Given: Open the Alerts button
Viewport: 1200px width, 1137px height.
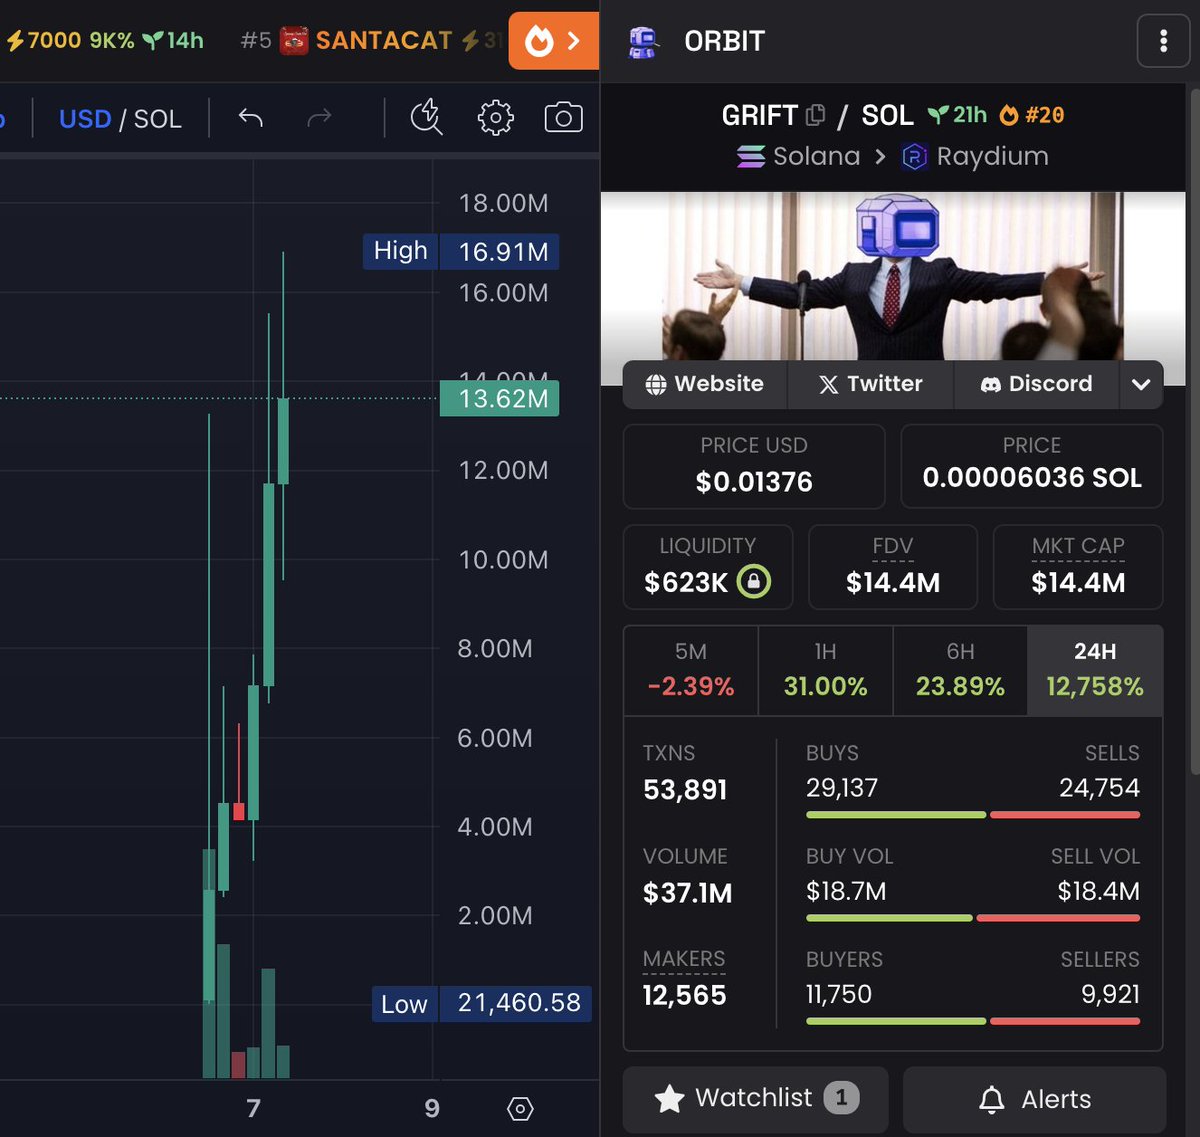Looking at the screenshot, I should pyautogui.click(x=1034, y=1099).
